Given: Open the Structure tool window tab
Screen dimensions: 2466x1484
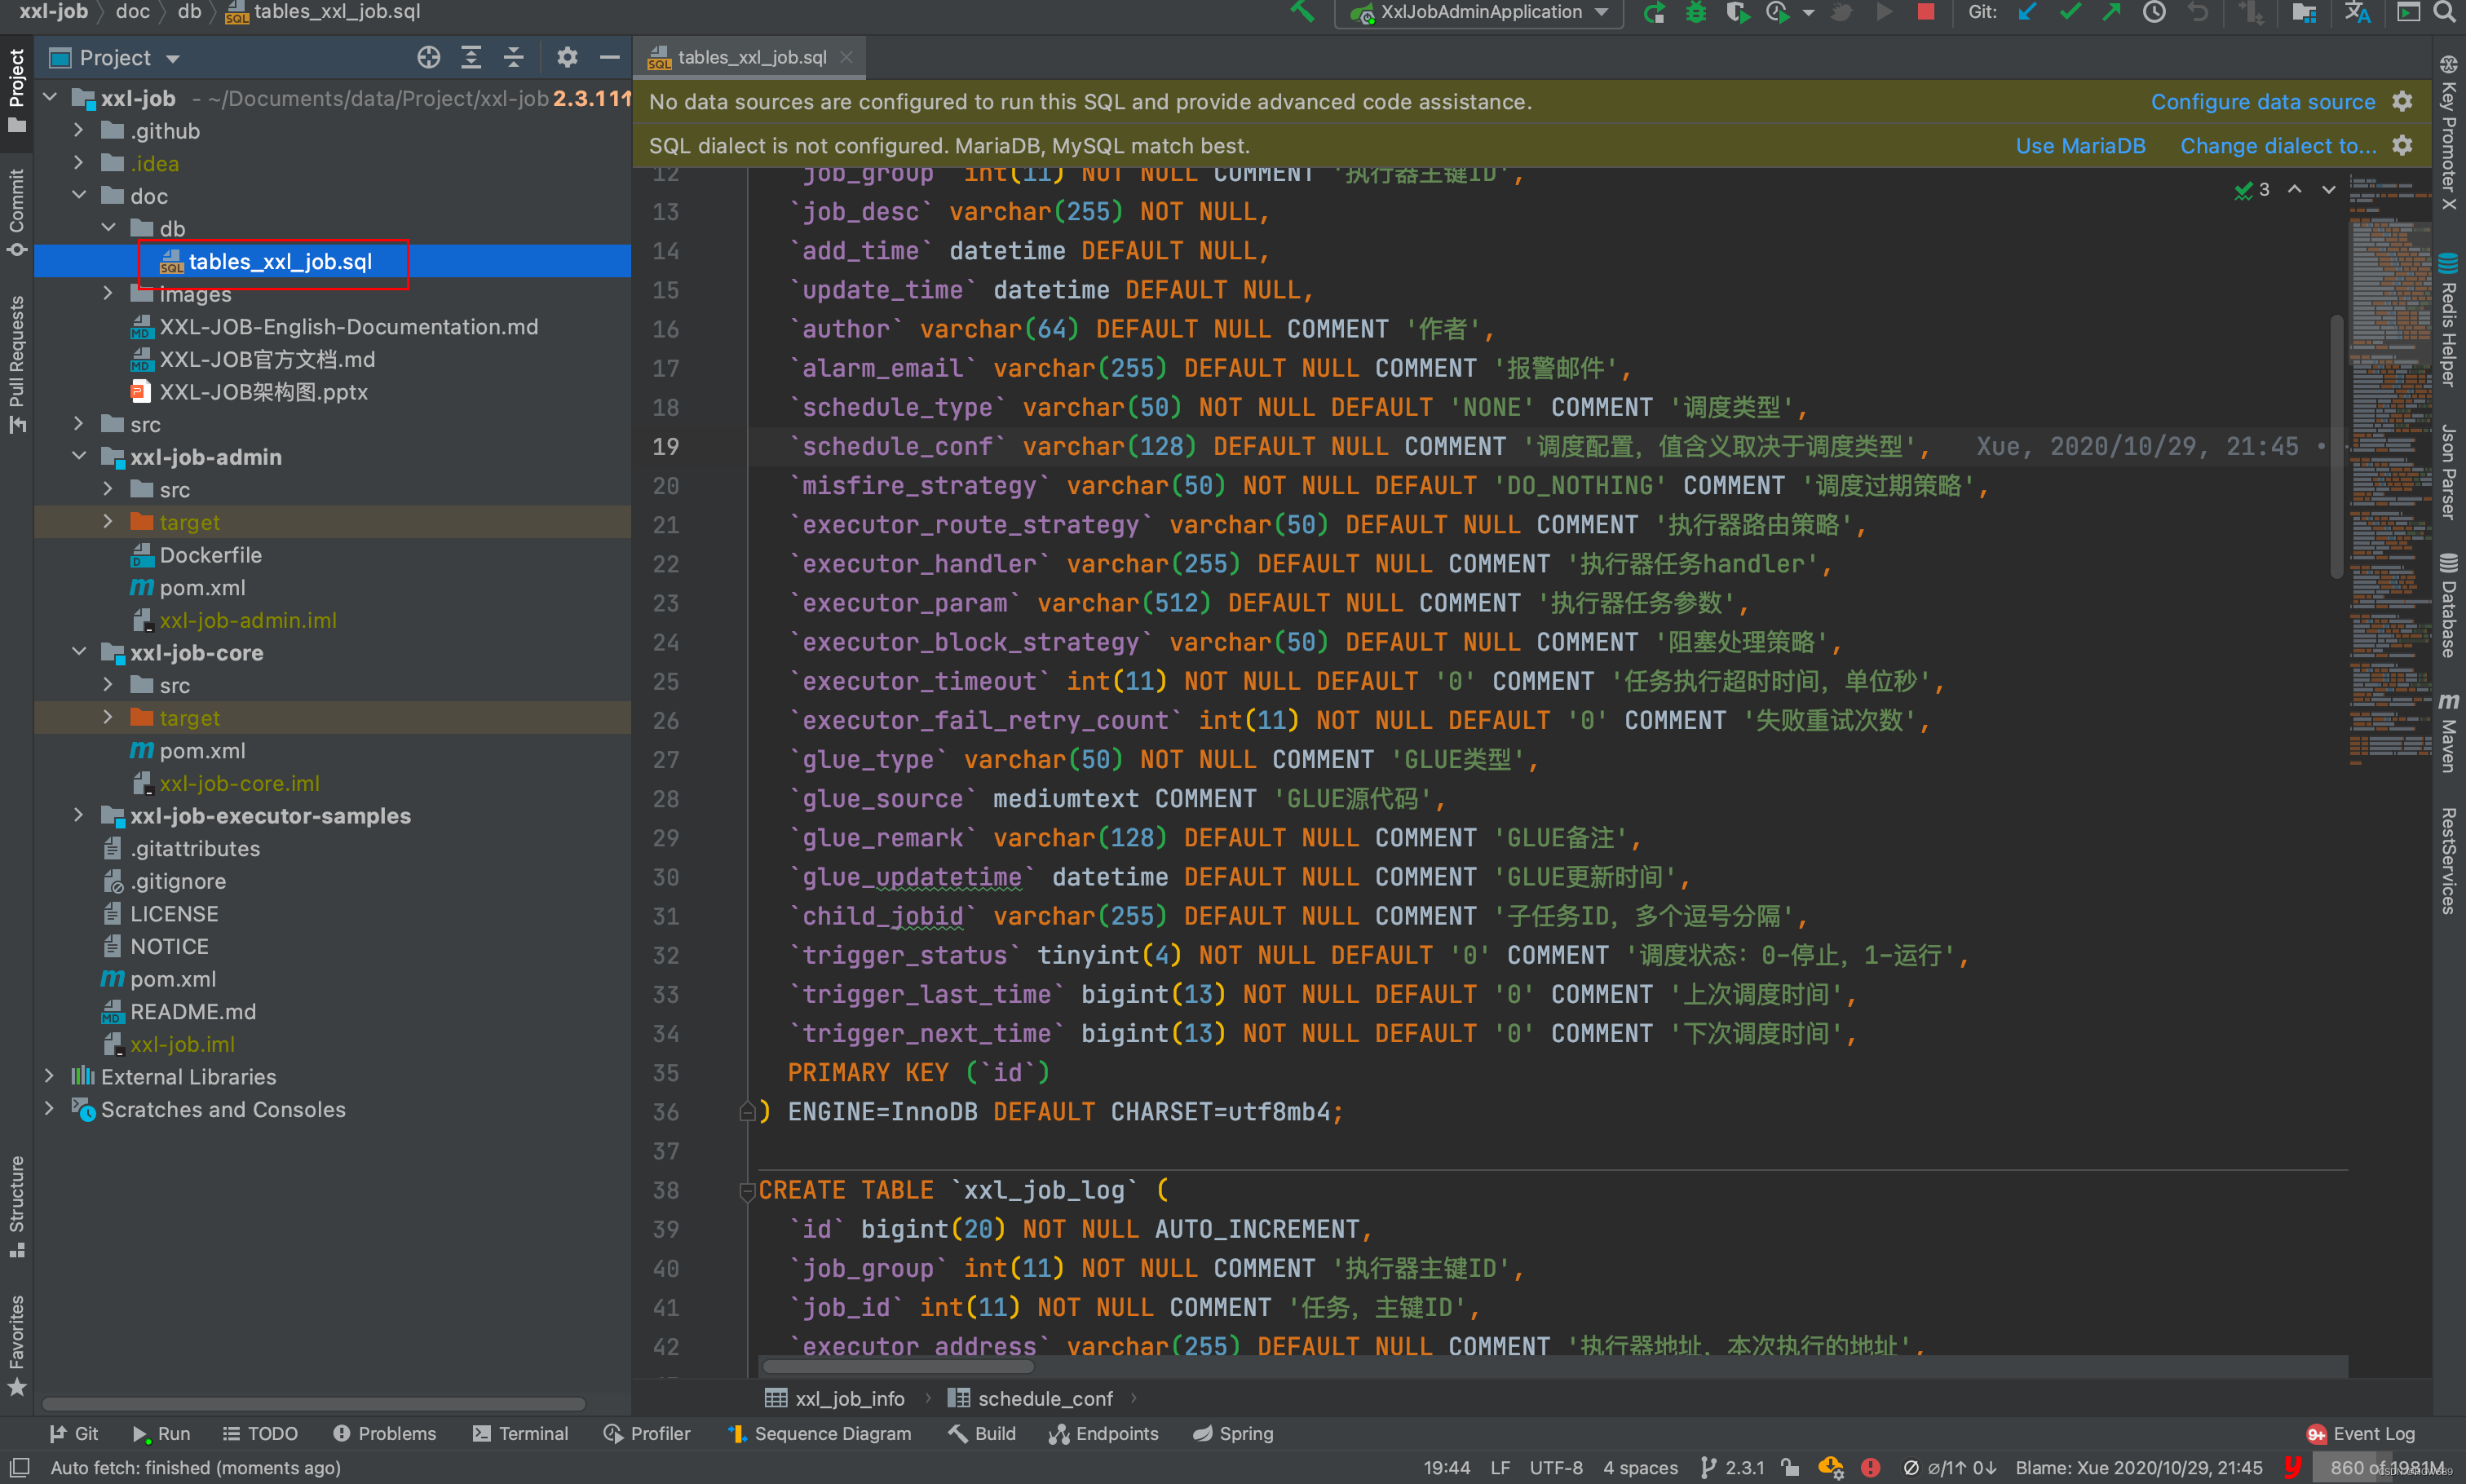Looking at the screenshot, I should (17, 1206).
